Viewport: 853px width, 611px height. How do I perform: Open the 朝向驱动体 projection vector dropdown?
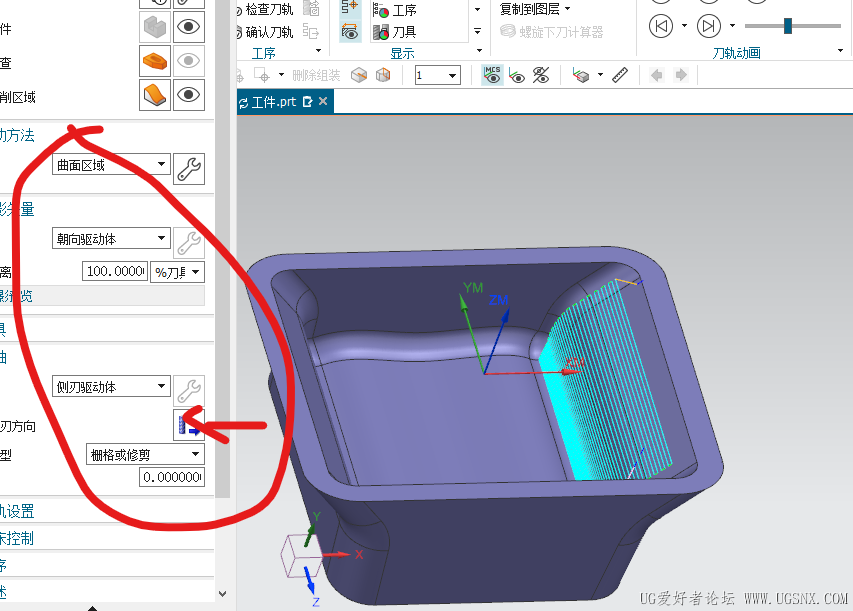111,238
